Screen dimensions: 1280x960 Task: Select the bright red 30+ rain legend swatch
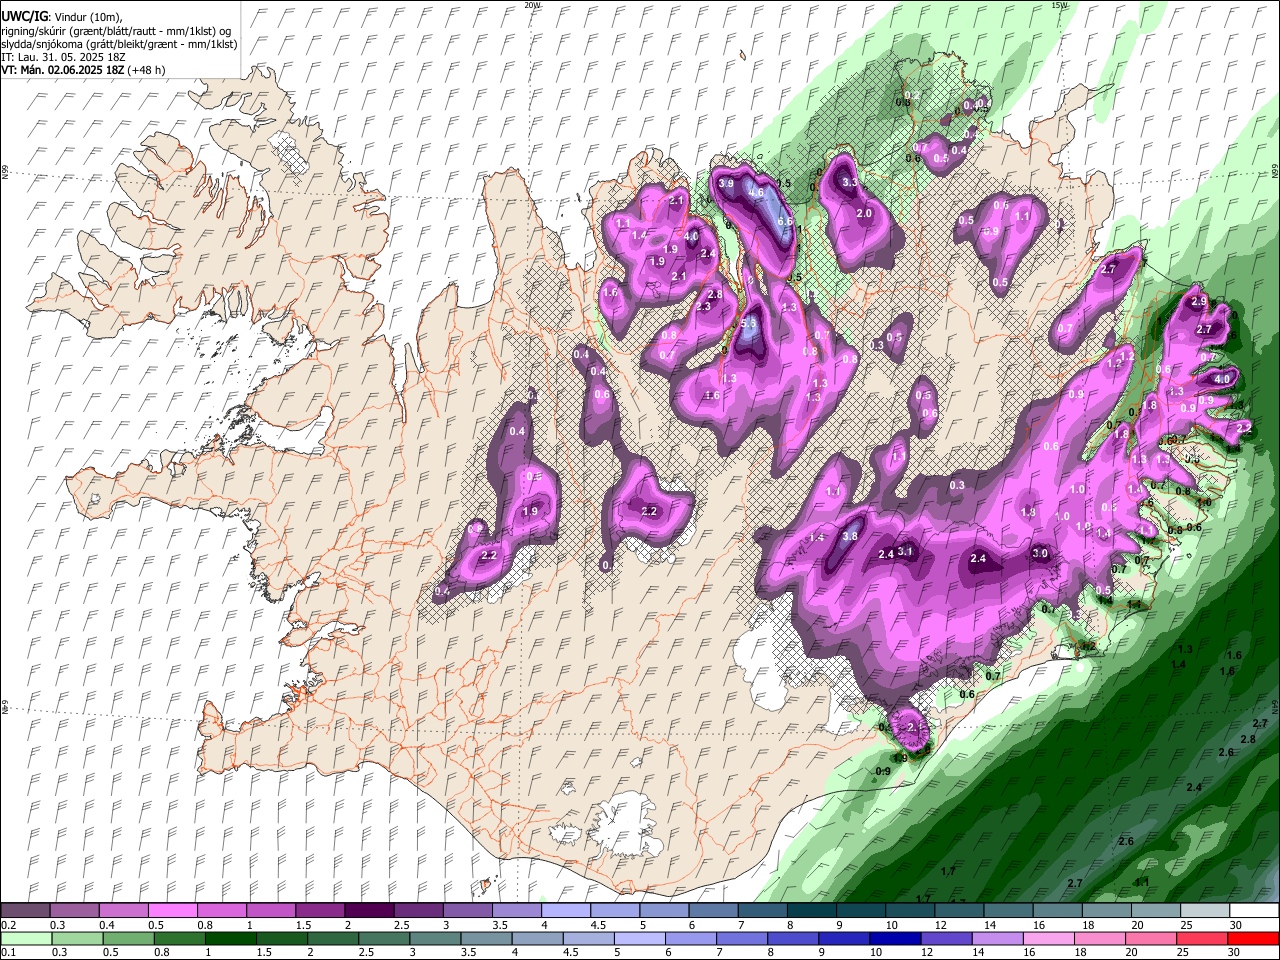(x=1253, y=939)
